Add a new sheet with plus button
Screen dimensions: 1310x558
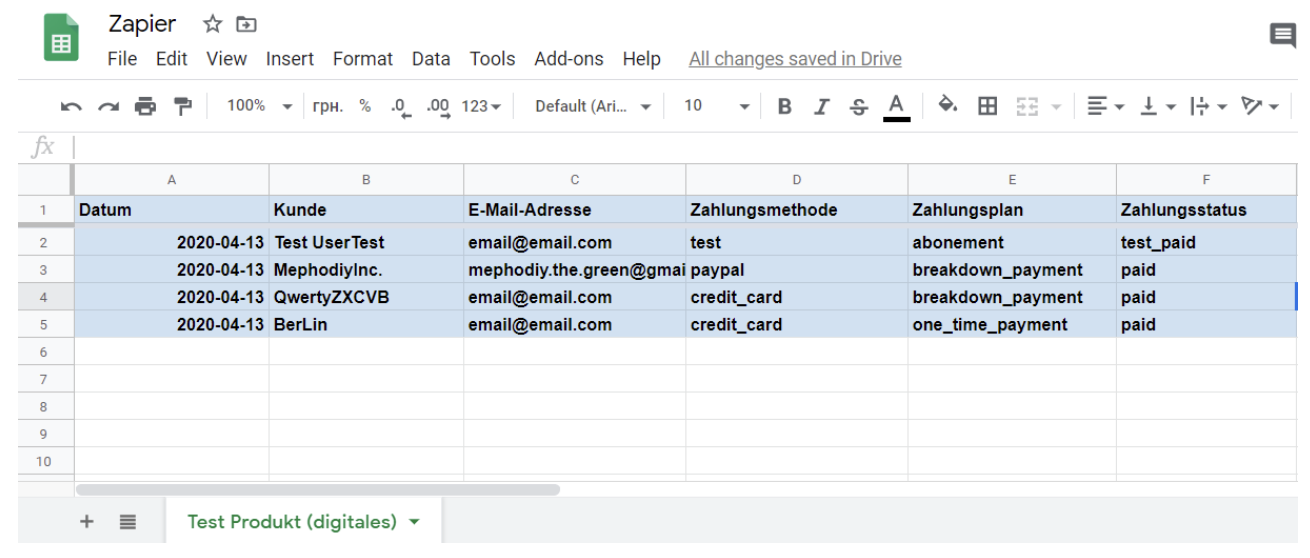(x=87, y=522)
